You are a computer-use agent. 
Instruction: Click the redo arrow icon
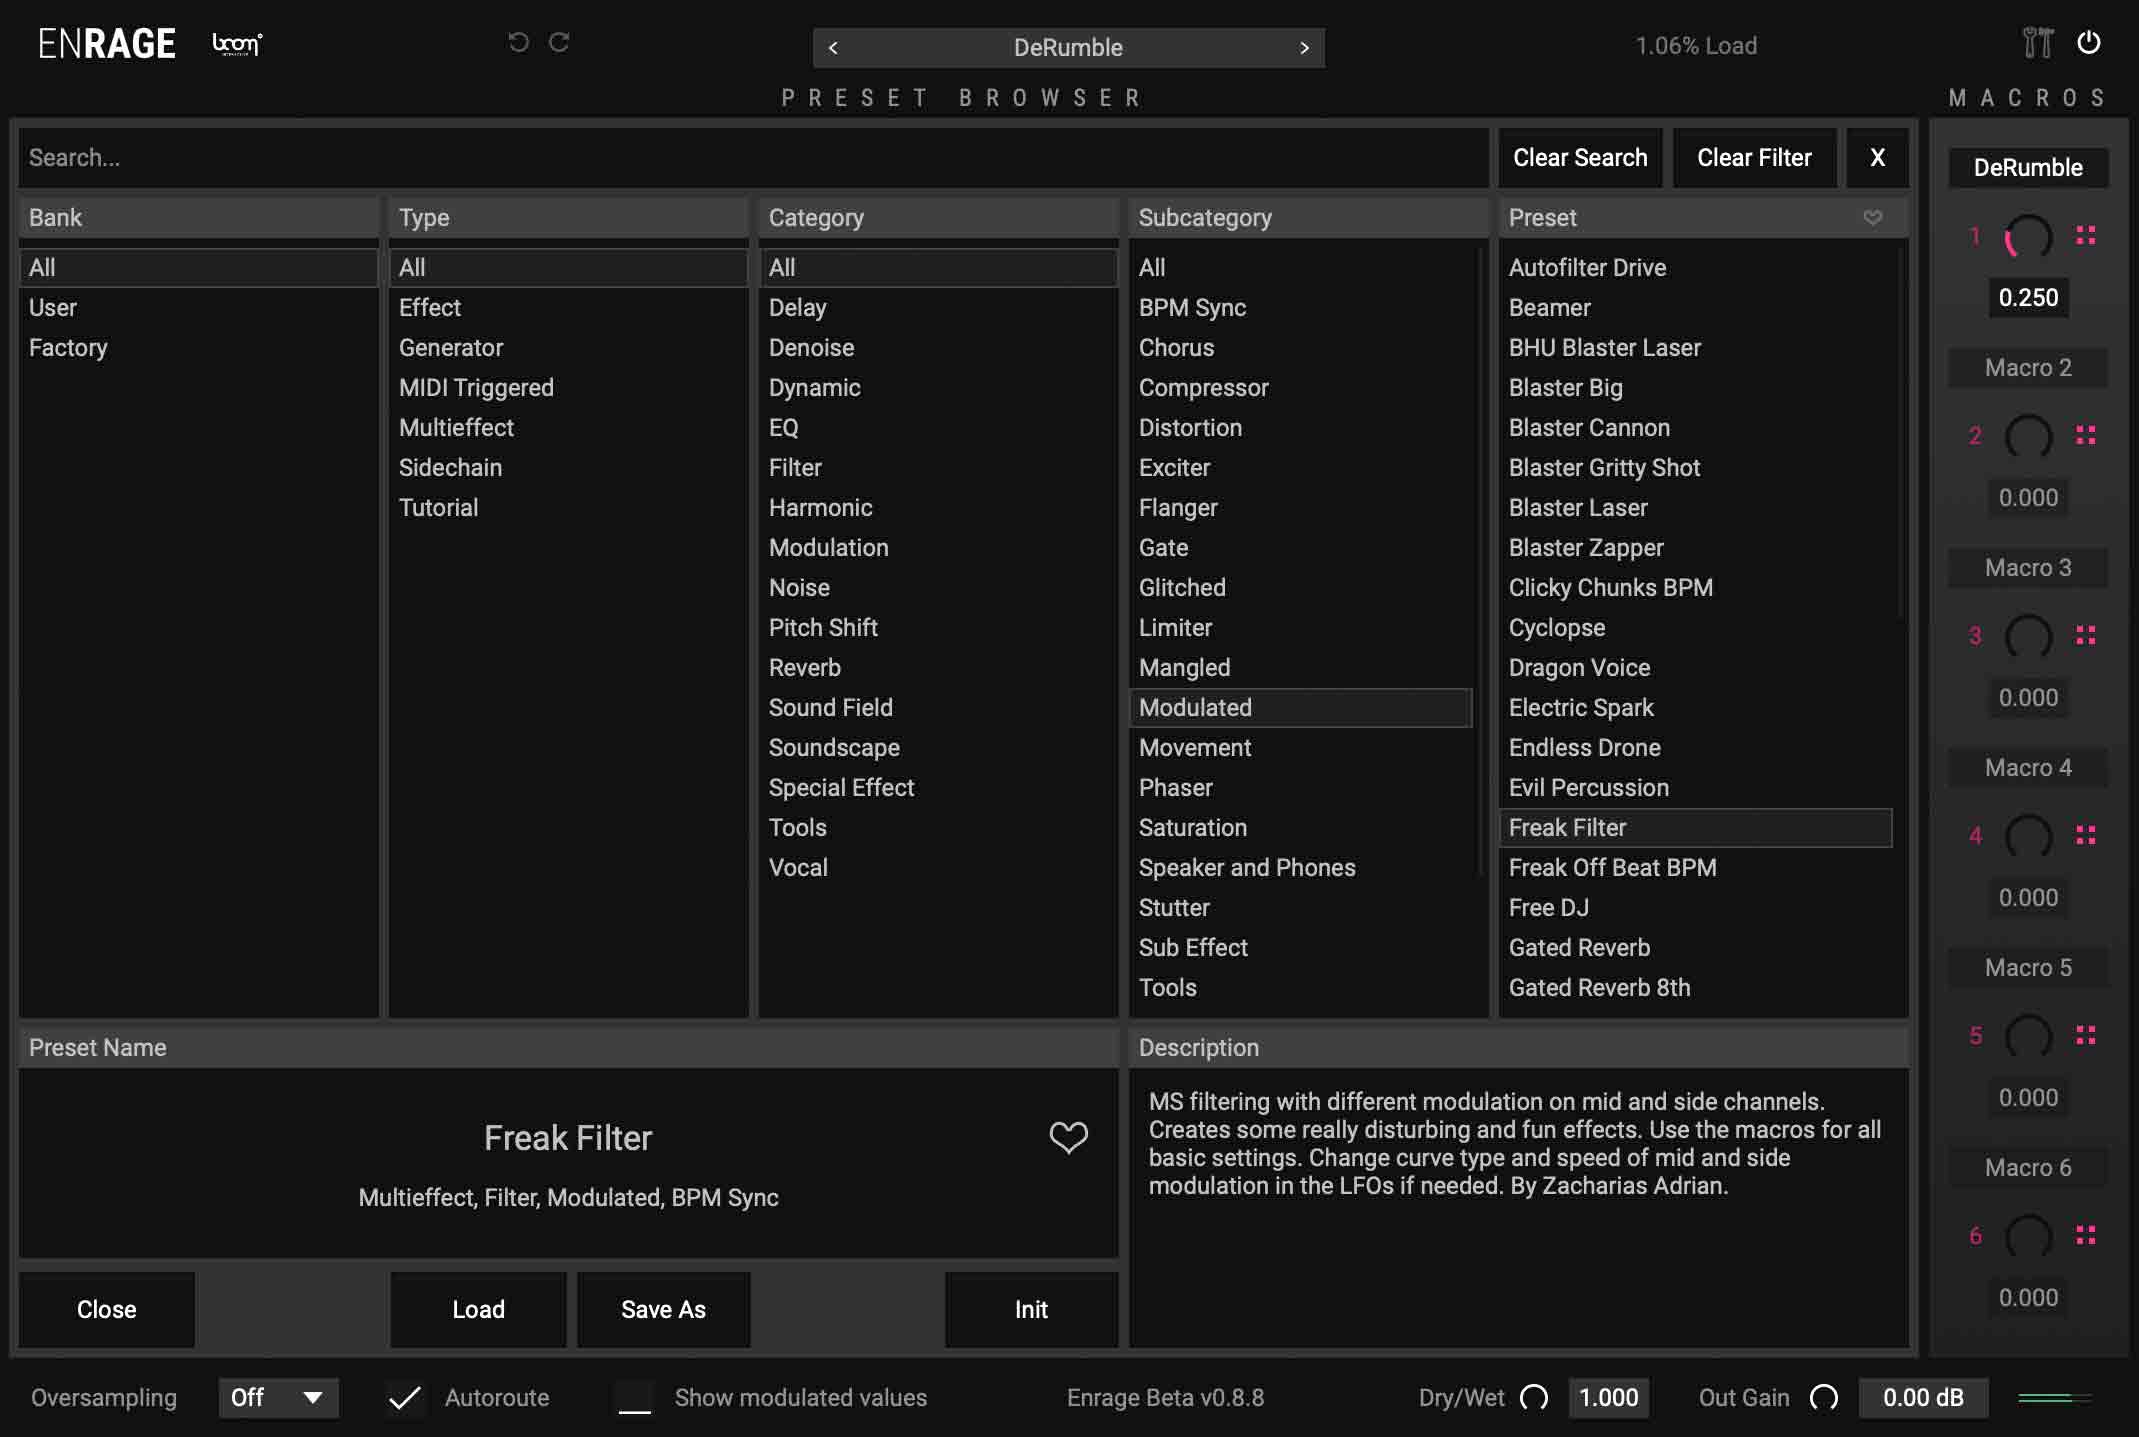(x=559, y=42)
